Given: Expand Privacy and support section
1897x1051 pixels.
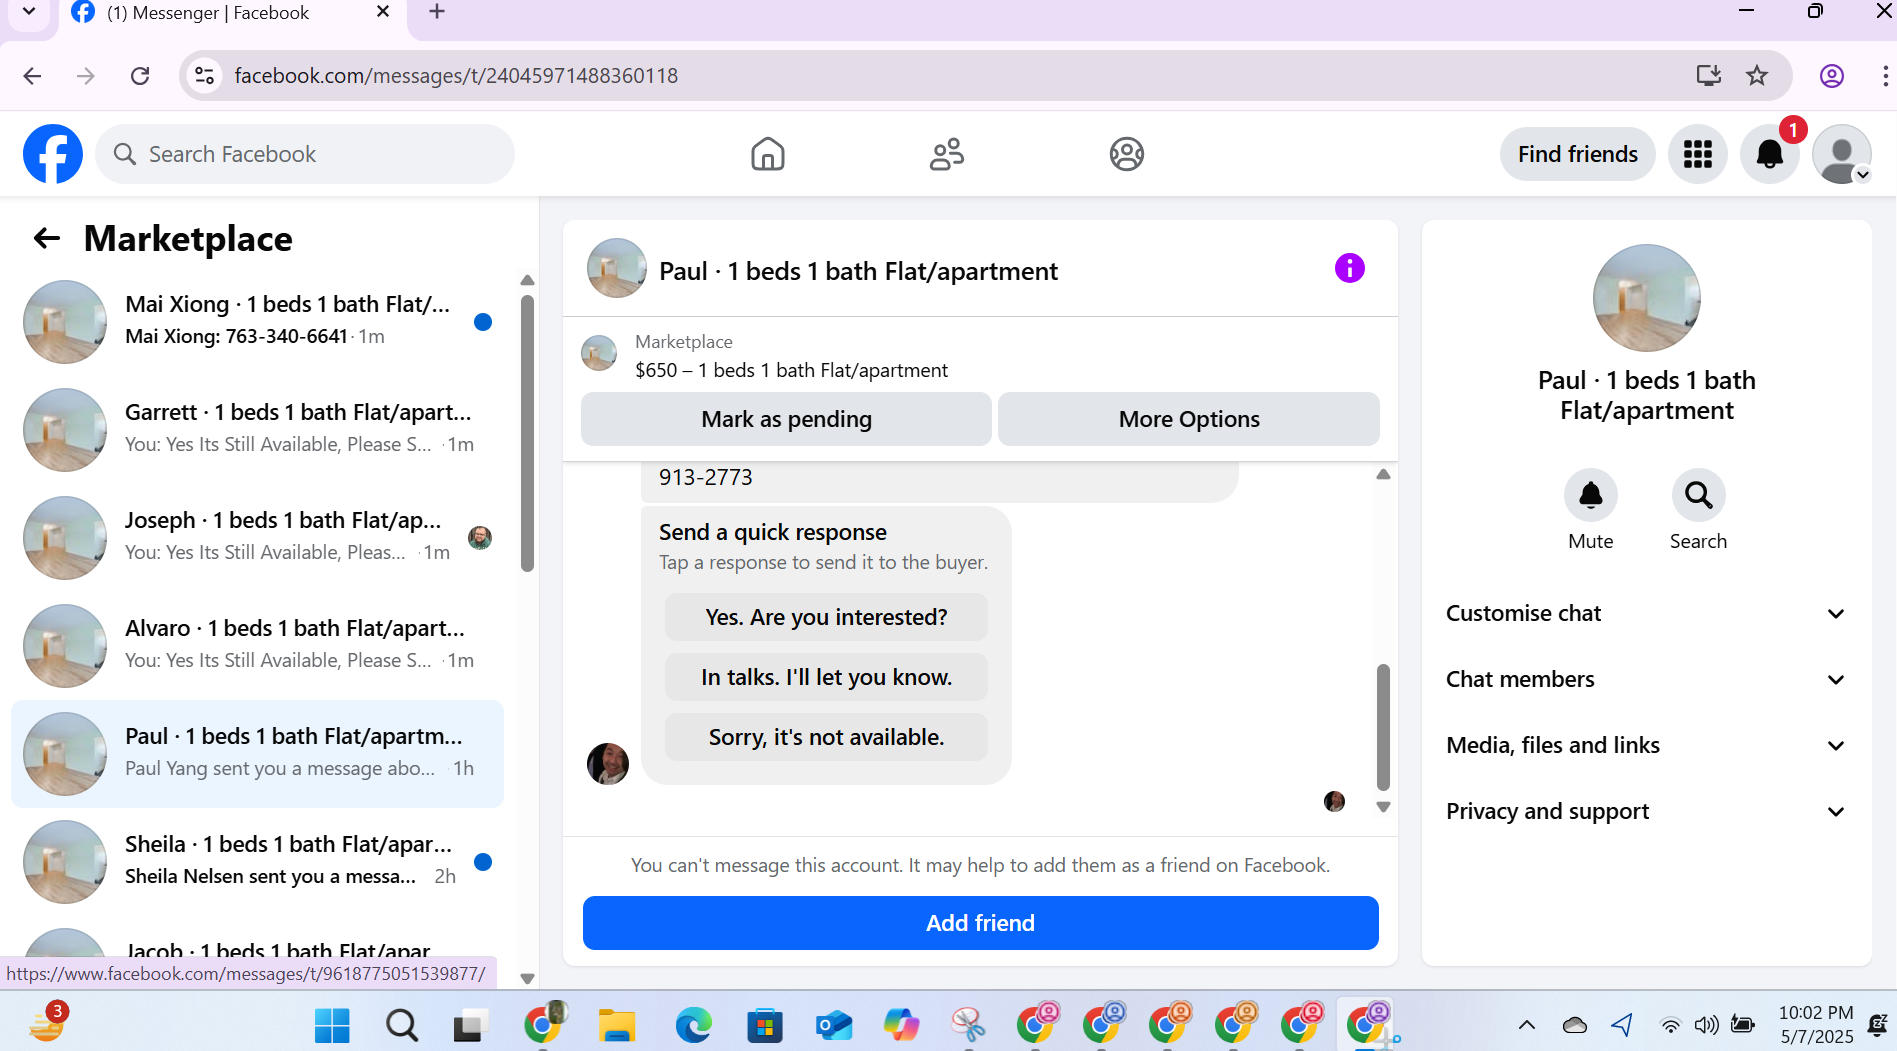Looking at the screenshot, I should pyautogui.click(x=1646, y=812).
